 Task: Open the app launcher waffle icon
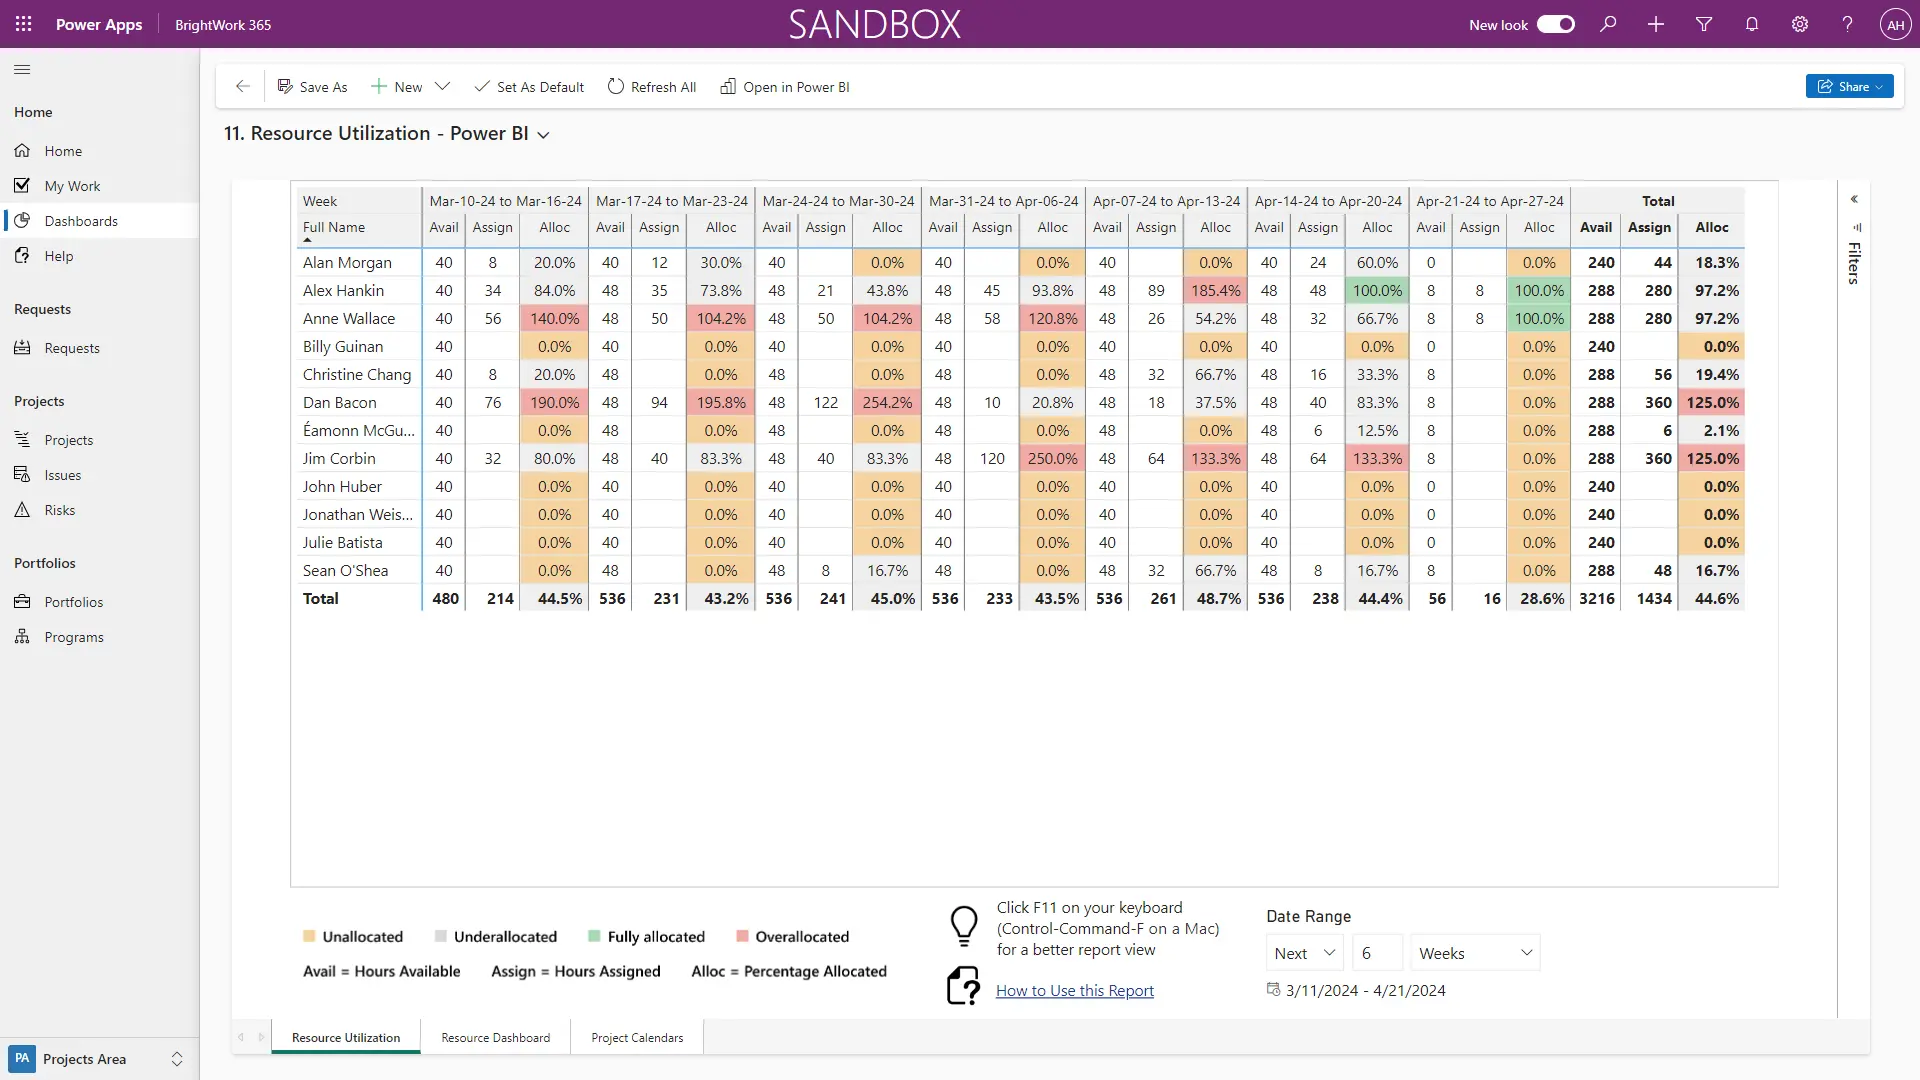coord(23,24)
